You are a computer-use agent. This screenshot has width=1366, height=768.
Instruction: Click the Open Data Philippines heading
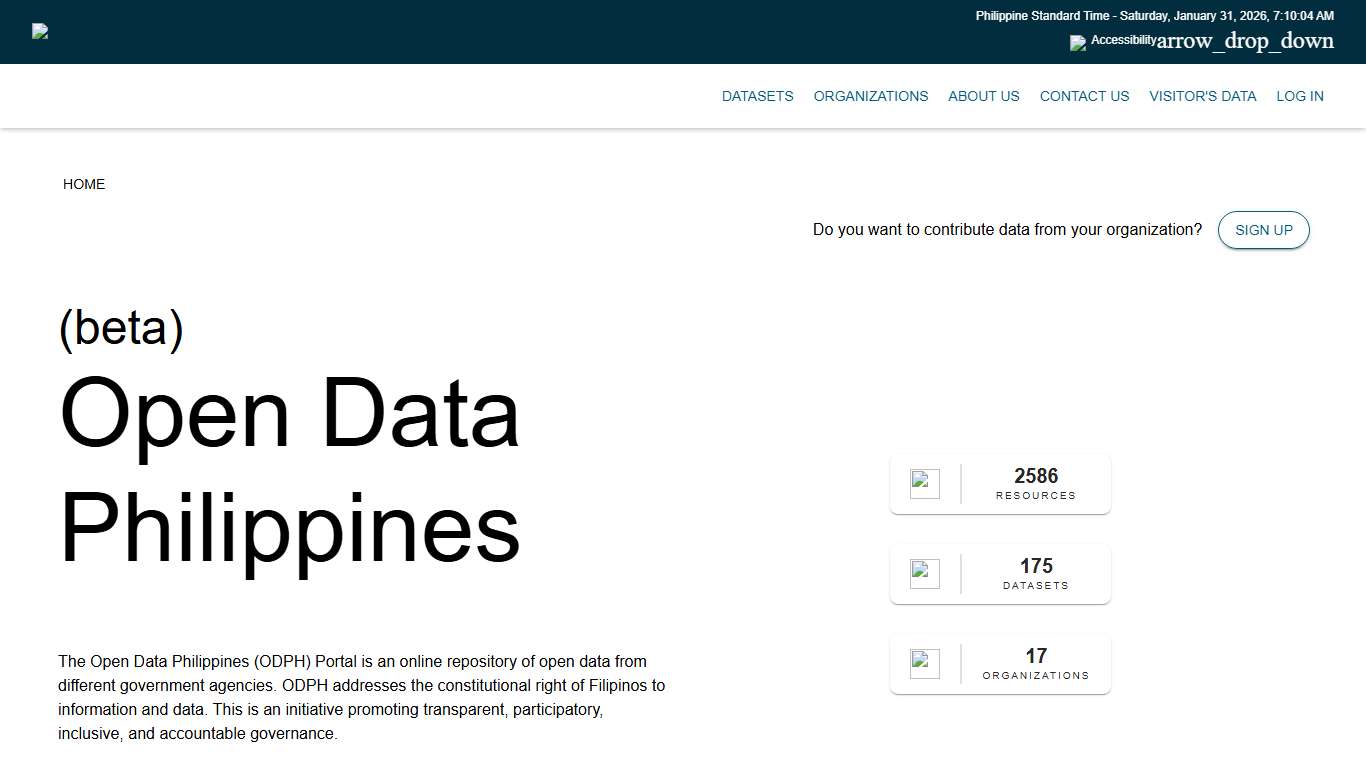[290, 470]
